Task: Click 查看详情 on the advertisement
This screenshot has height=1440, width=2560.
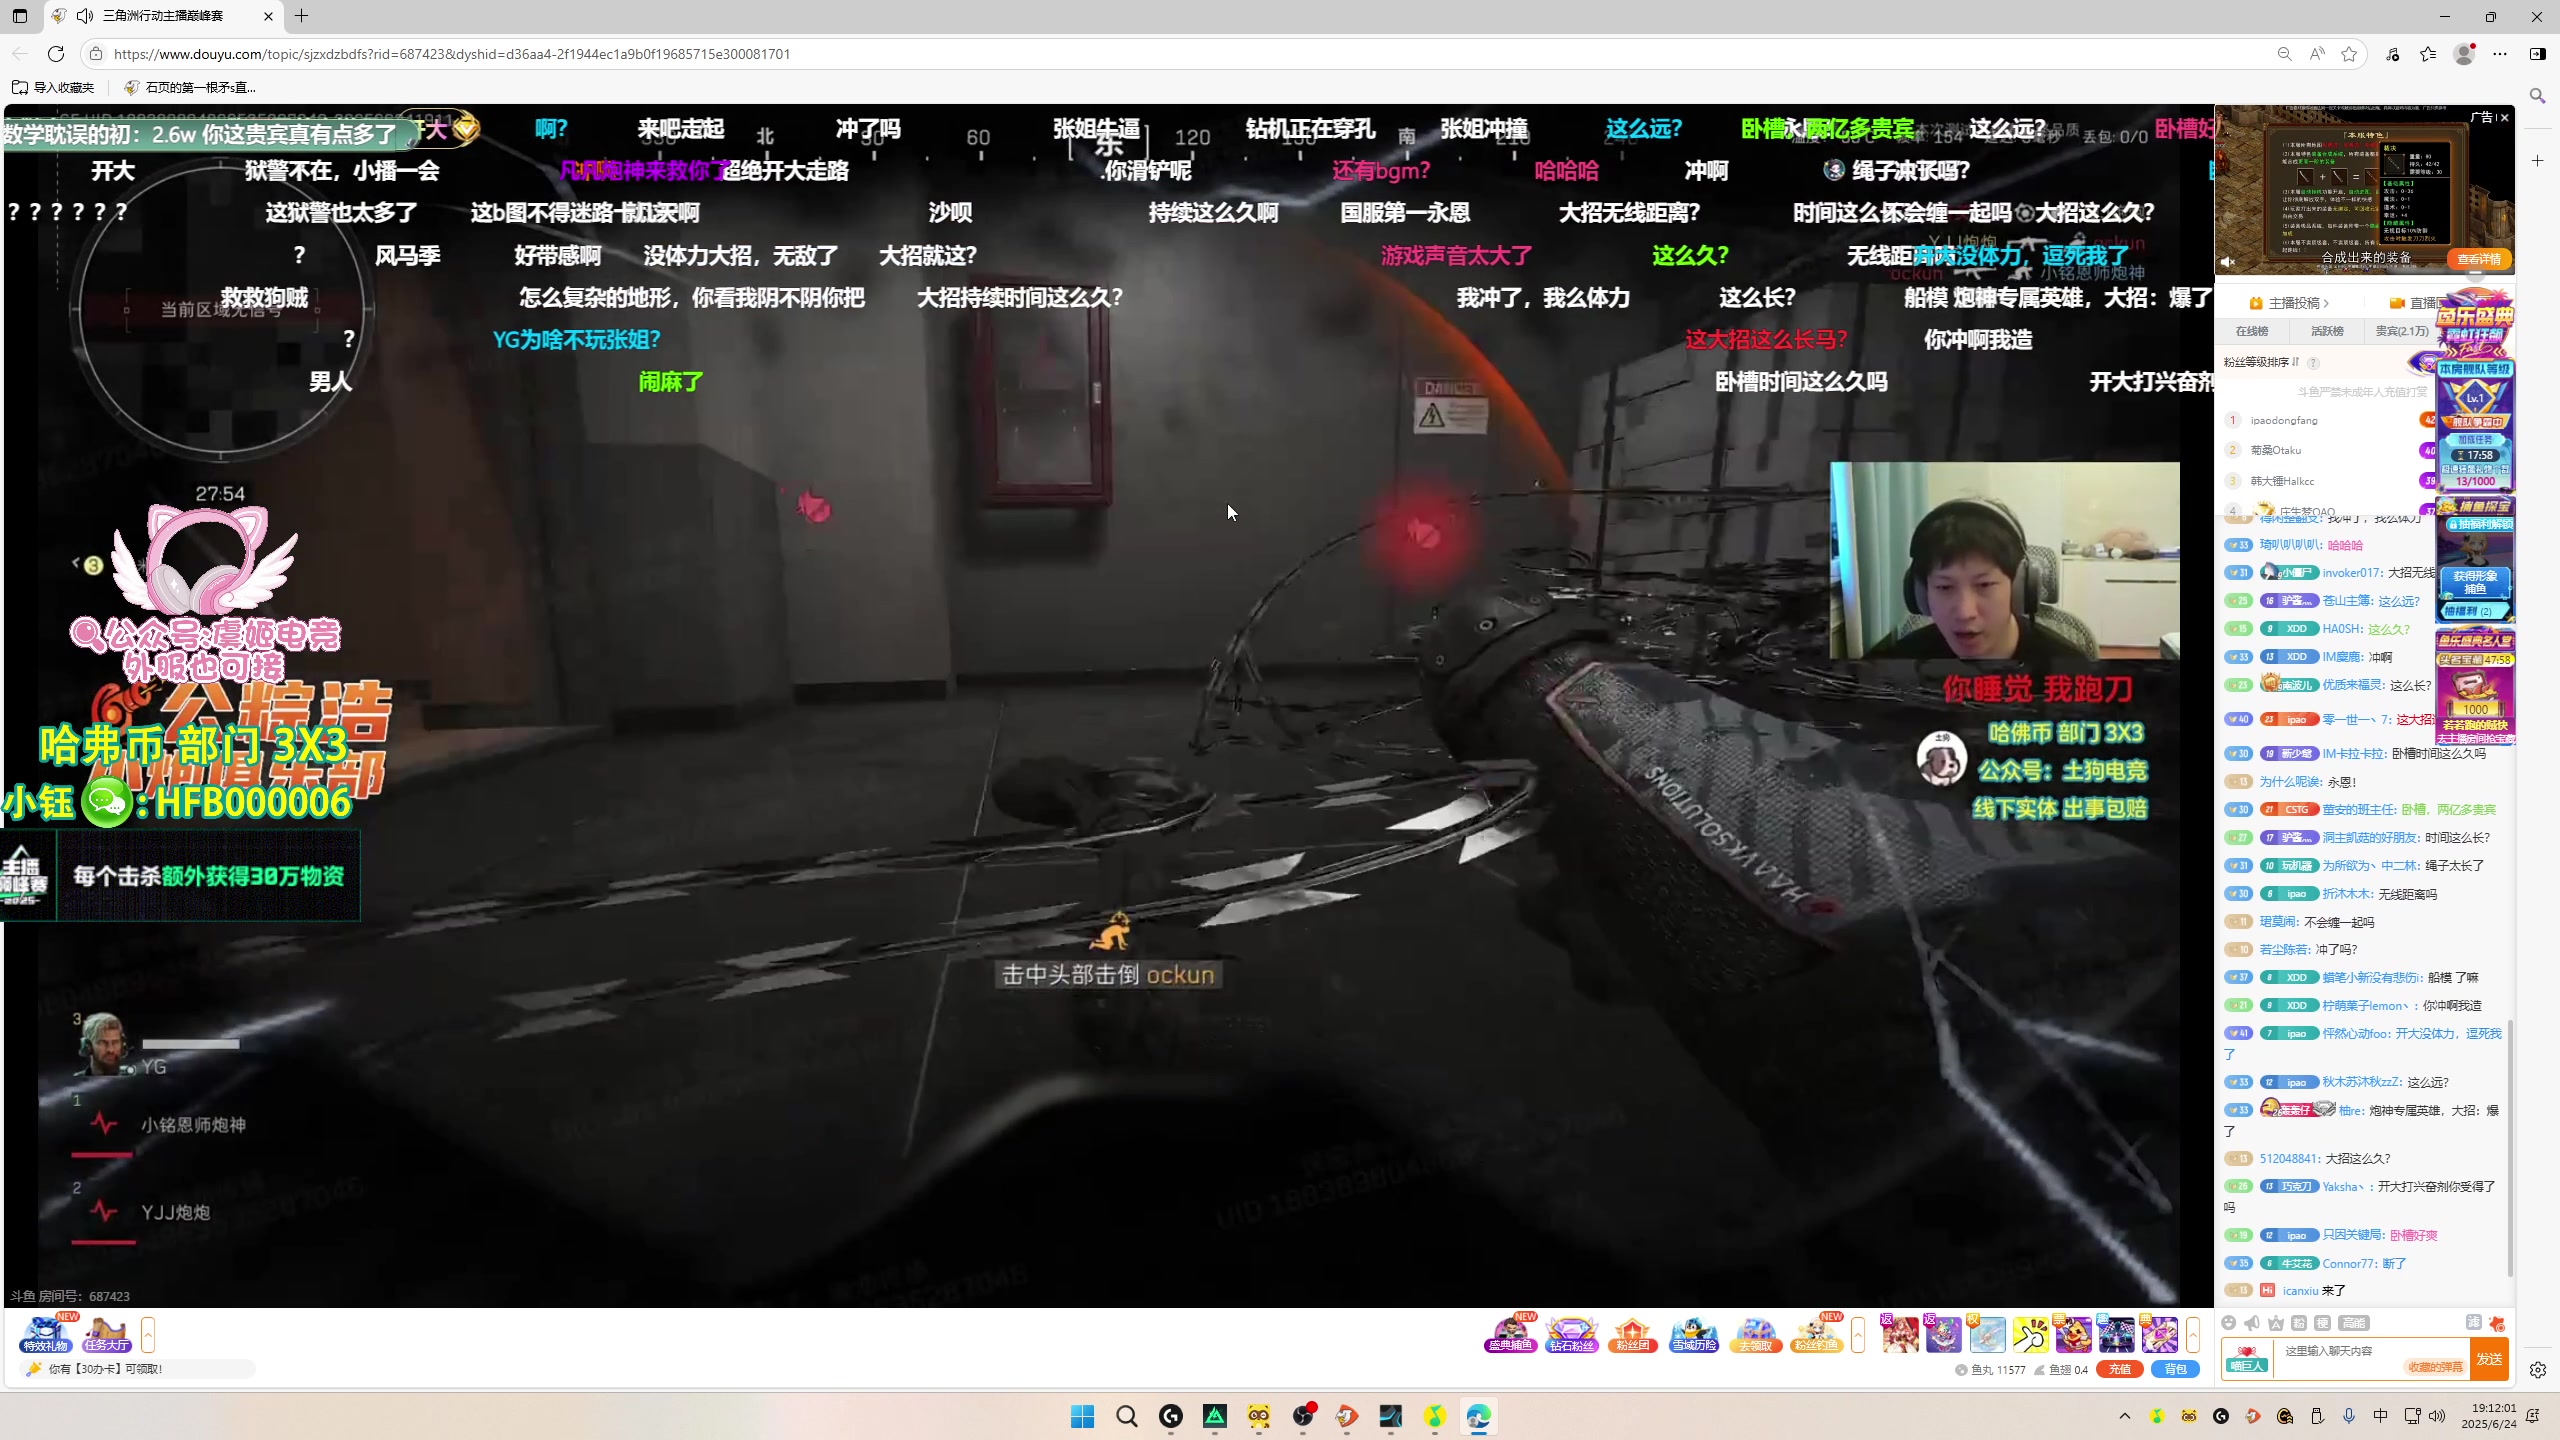Action: 2479,259
